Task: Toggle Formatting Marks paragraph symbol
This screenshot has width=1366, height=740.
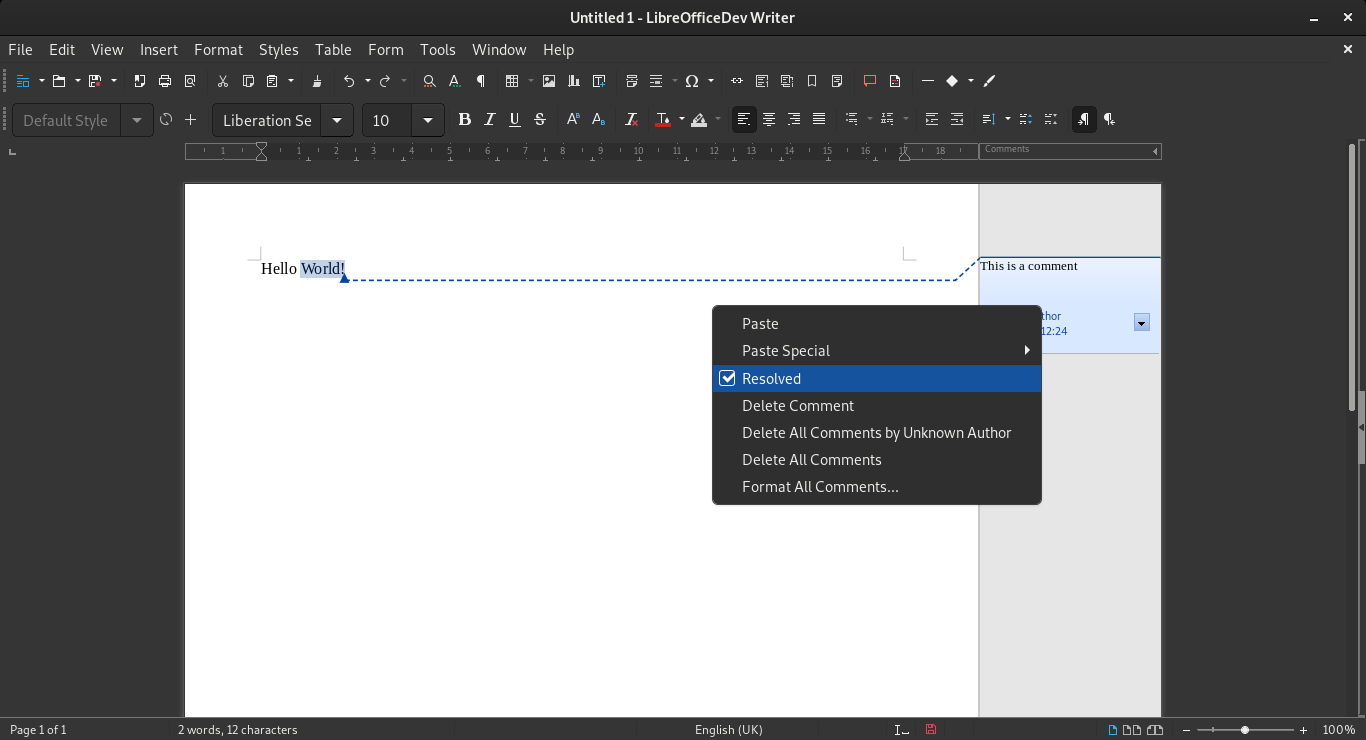Action: pyautogui.click(x=481, y=81)
